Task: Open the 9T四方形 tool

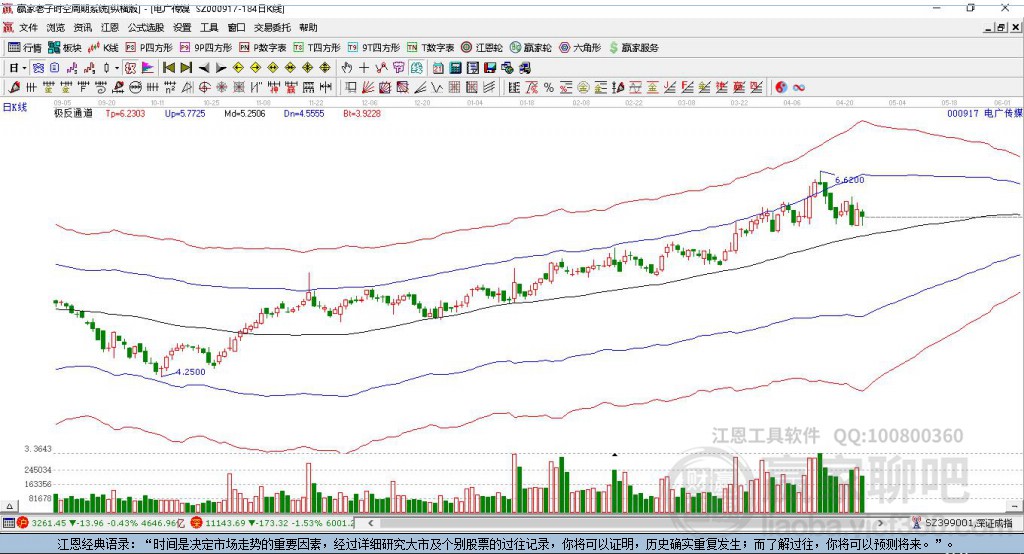Action: coord(374,48)
